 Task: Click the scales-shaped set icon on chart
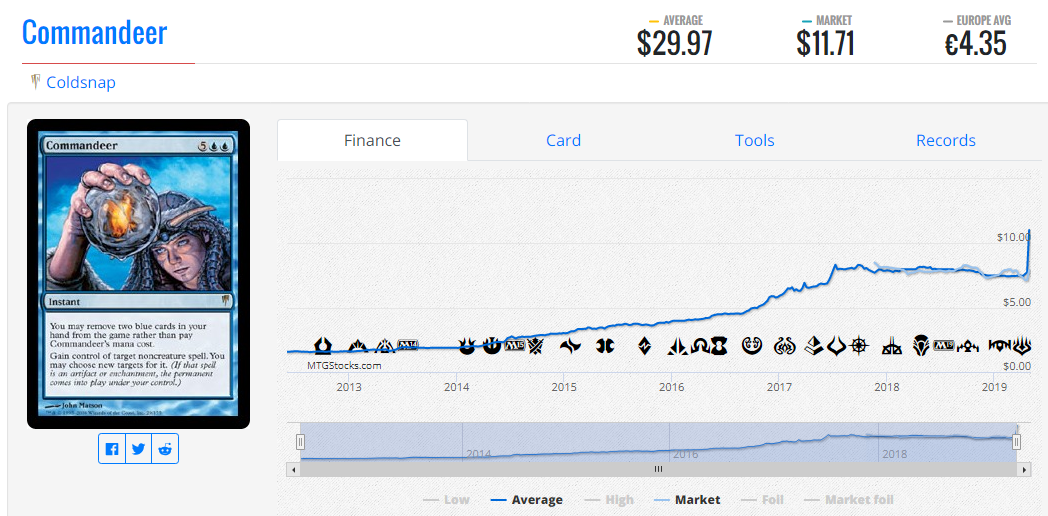pos(891,346)
